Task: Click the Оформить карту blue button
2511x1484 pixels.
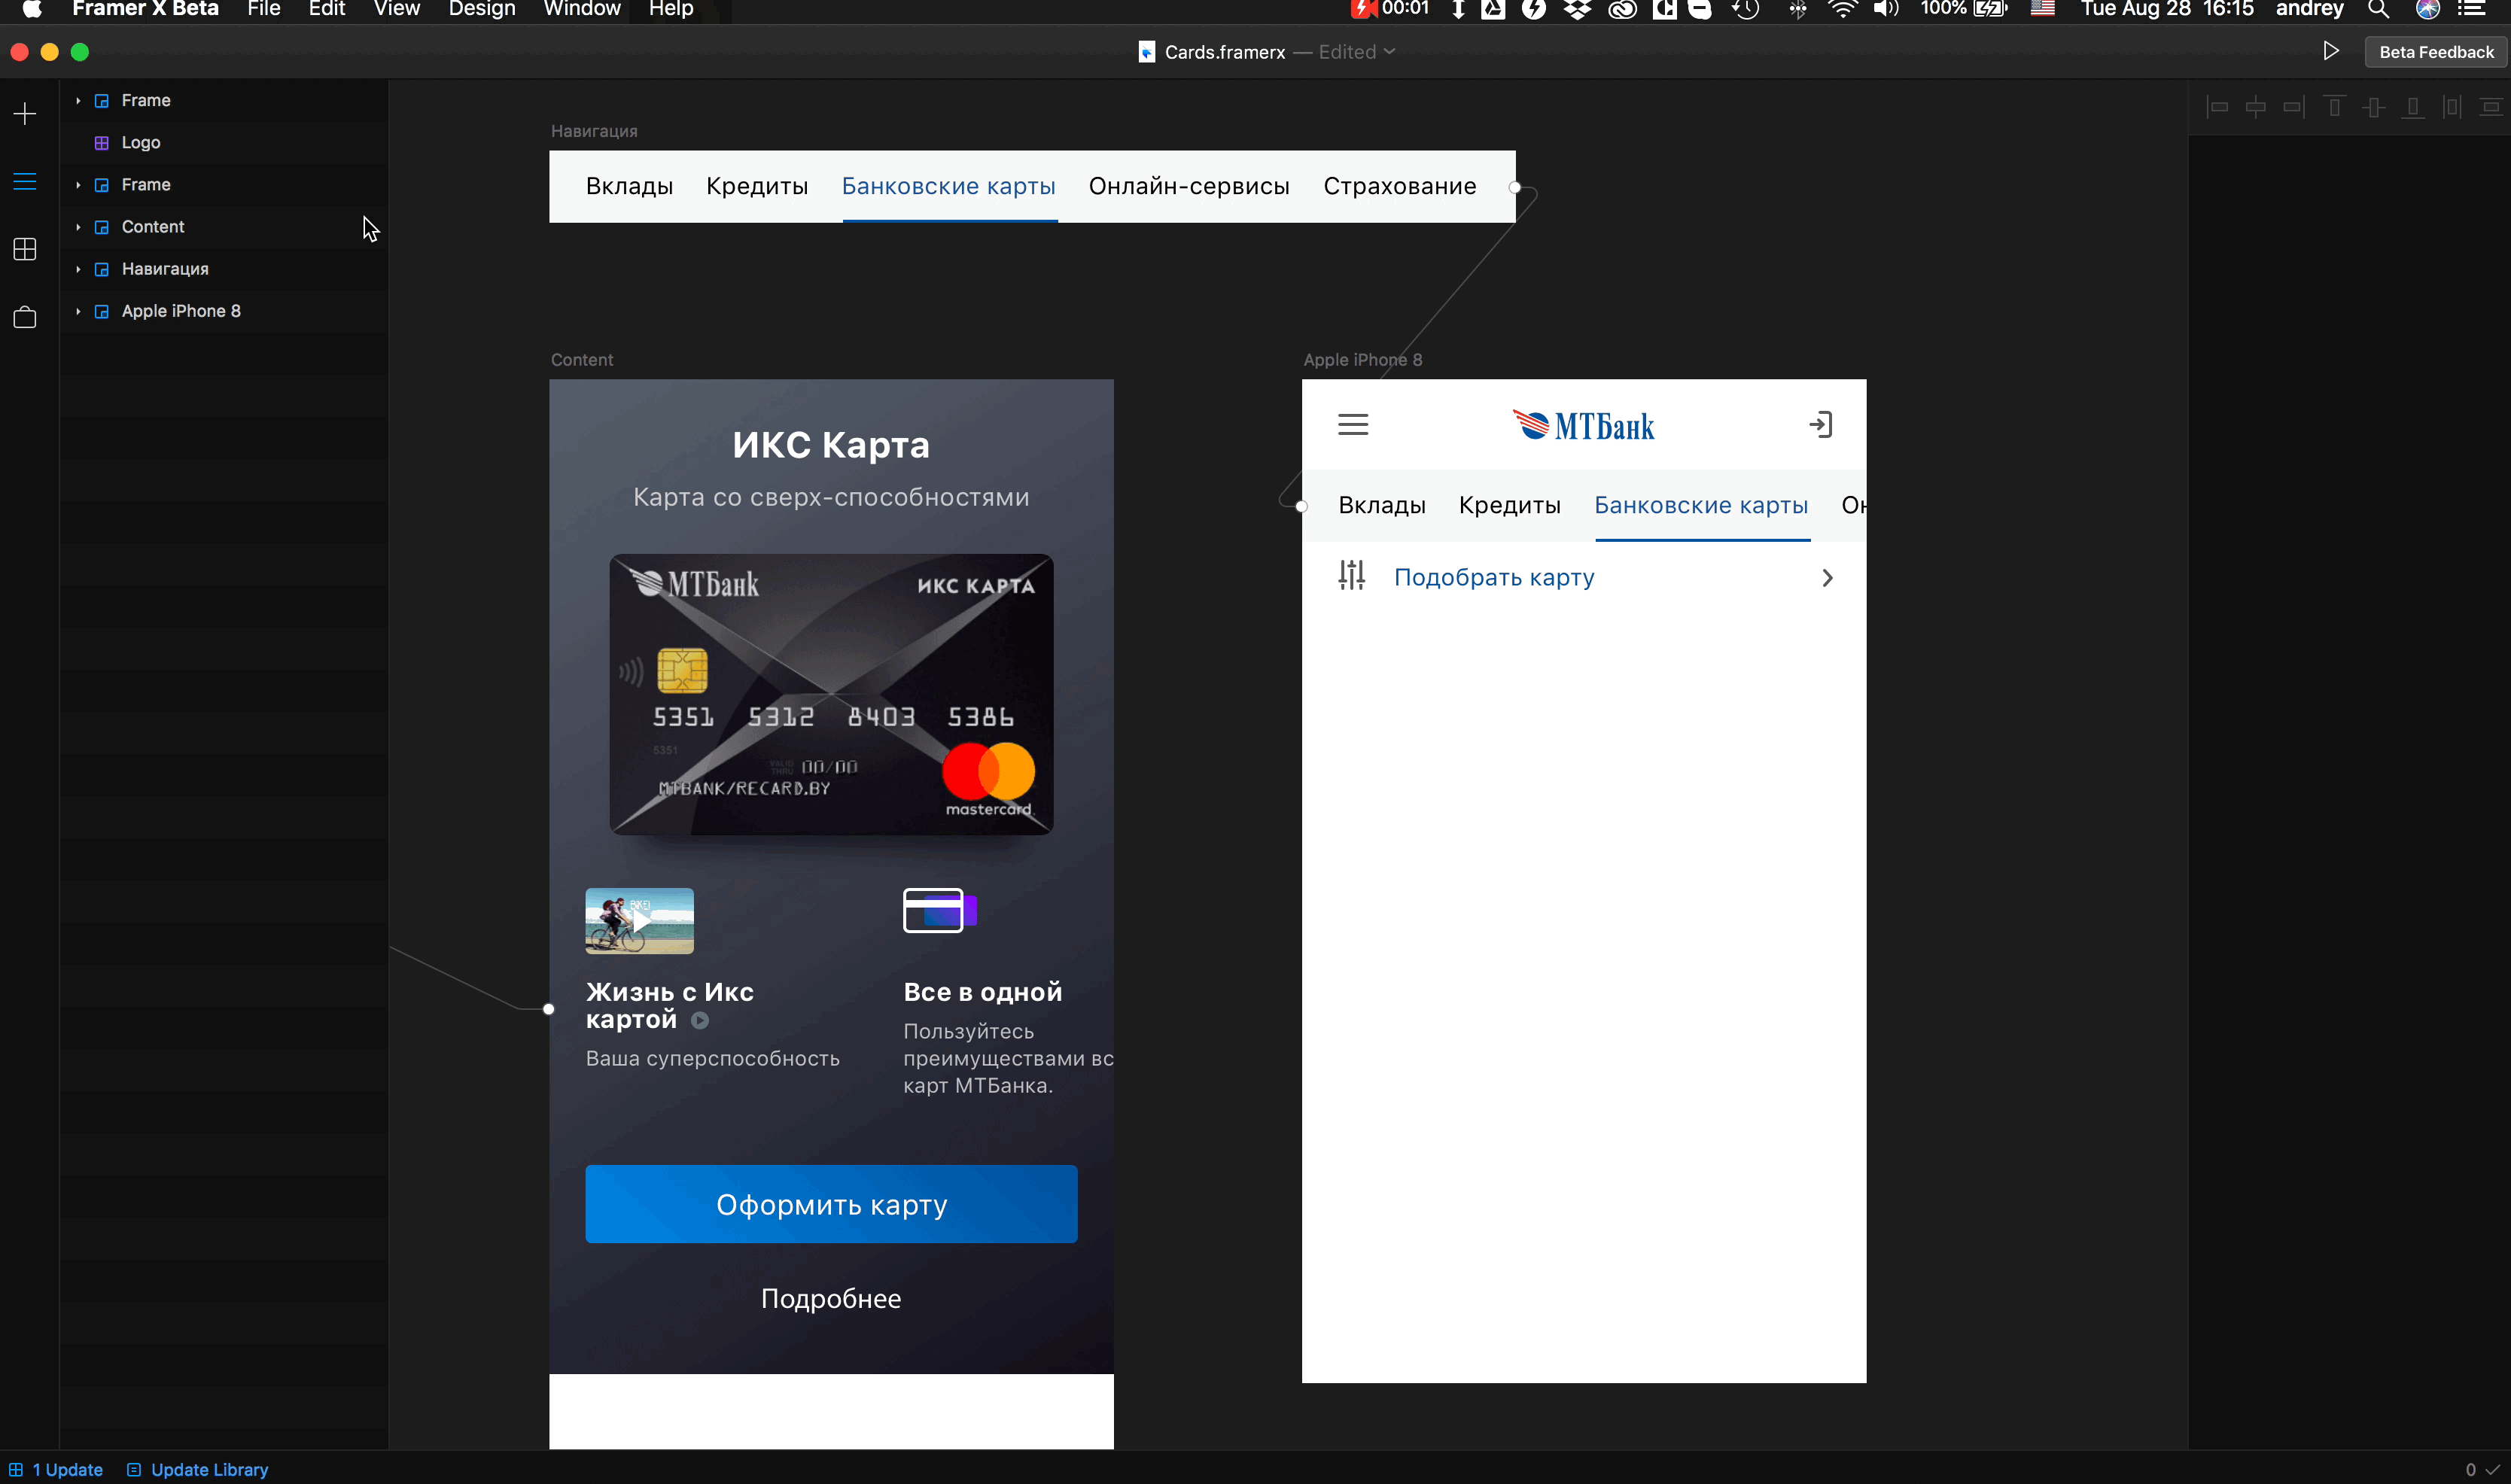Action: [831, 1204]
